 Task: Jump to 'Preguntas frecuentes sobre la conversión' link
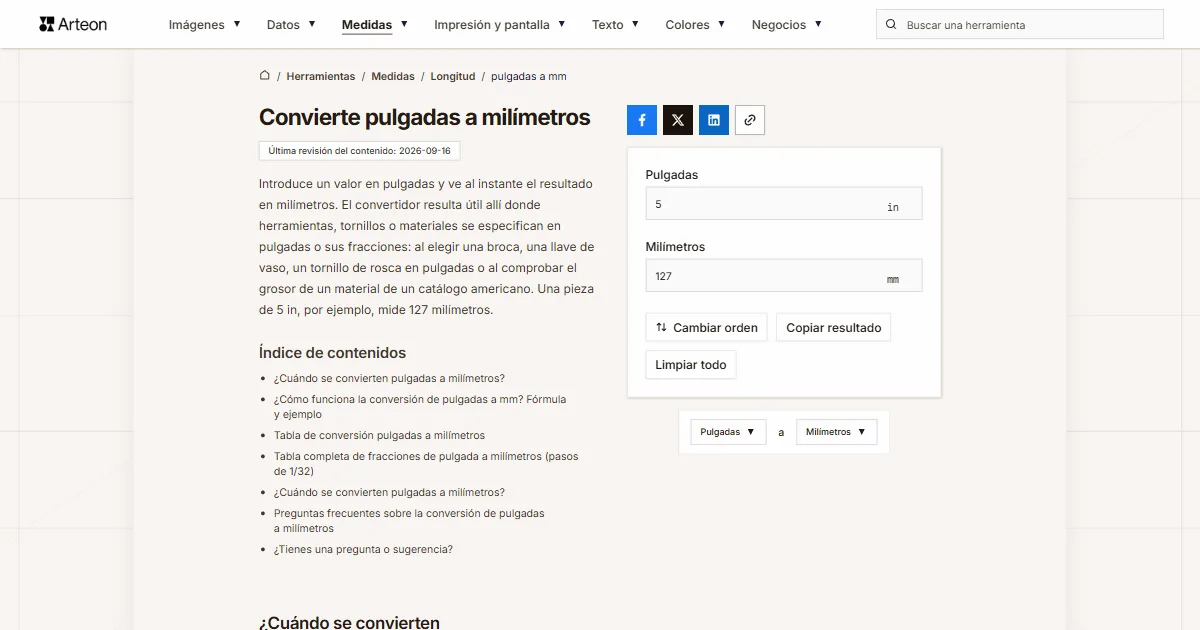pos(409,520)
